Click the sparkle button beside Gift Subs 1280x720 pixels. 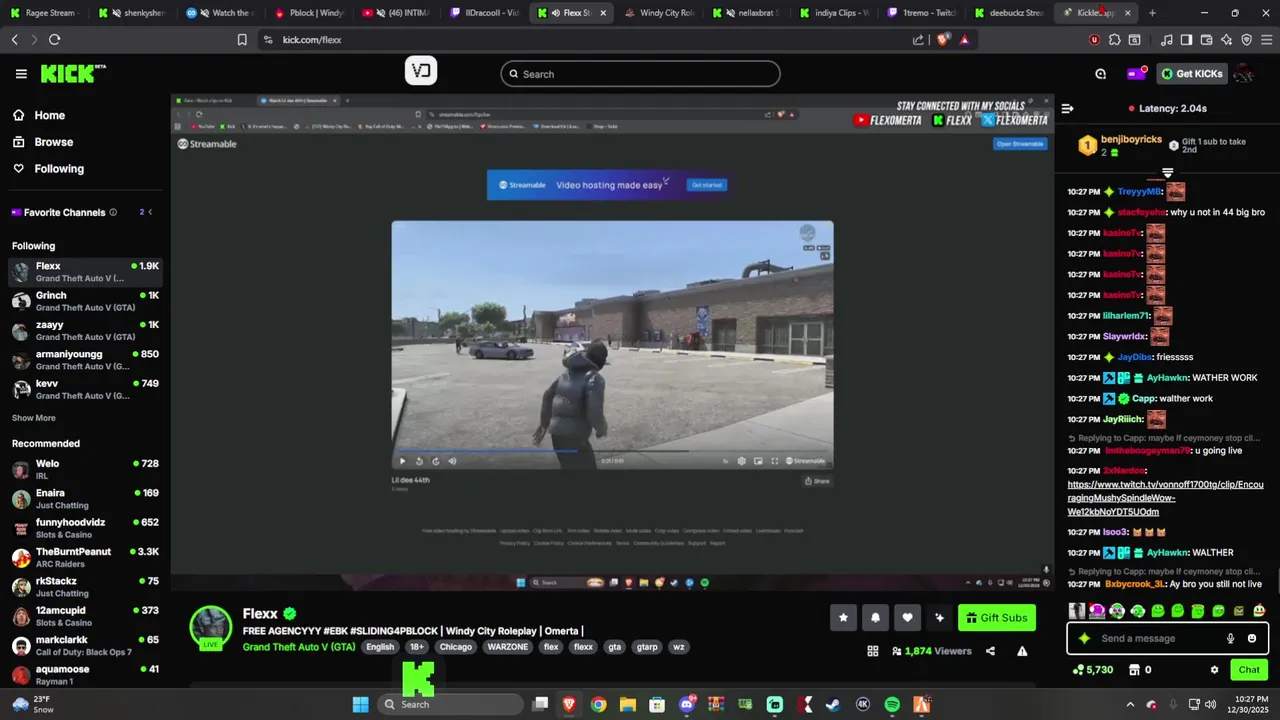(939, 618)
